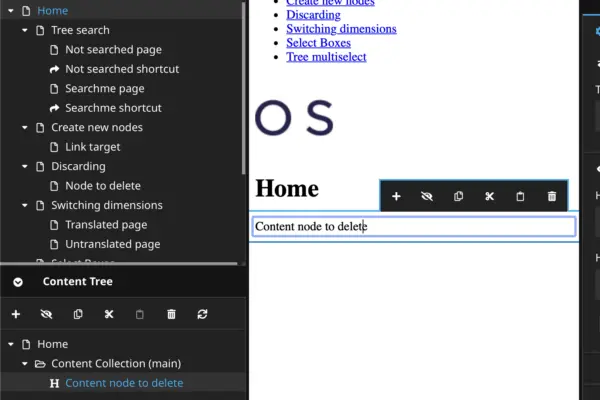The image size is (600, 400).
Task: Refresh the Content Tree
Action: pyautogui.click(x=202, y=314)
